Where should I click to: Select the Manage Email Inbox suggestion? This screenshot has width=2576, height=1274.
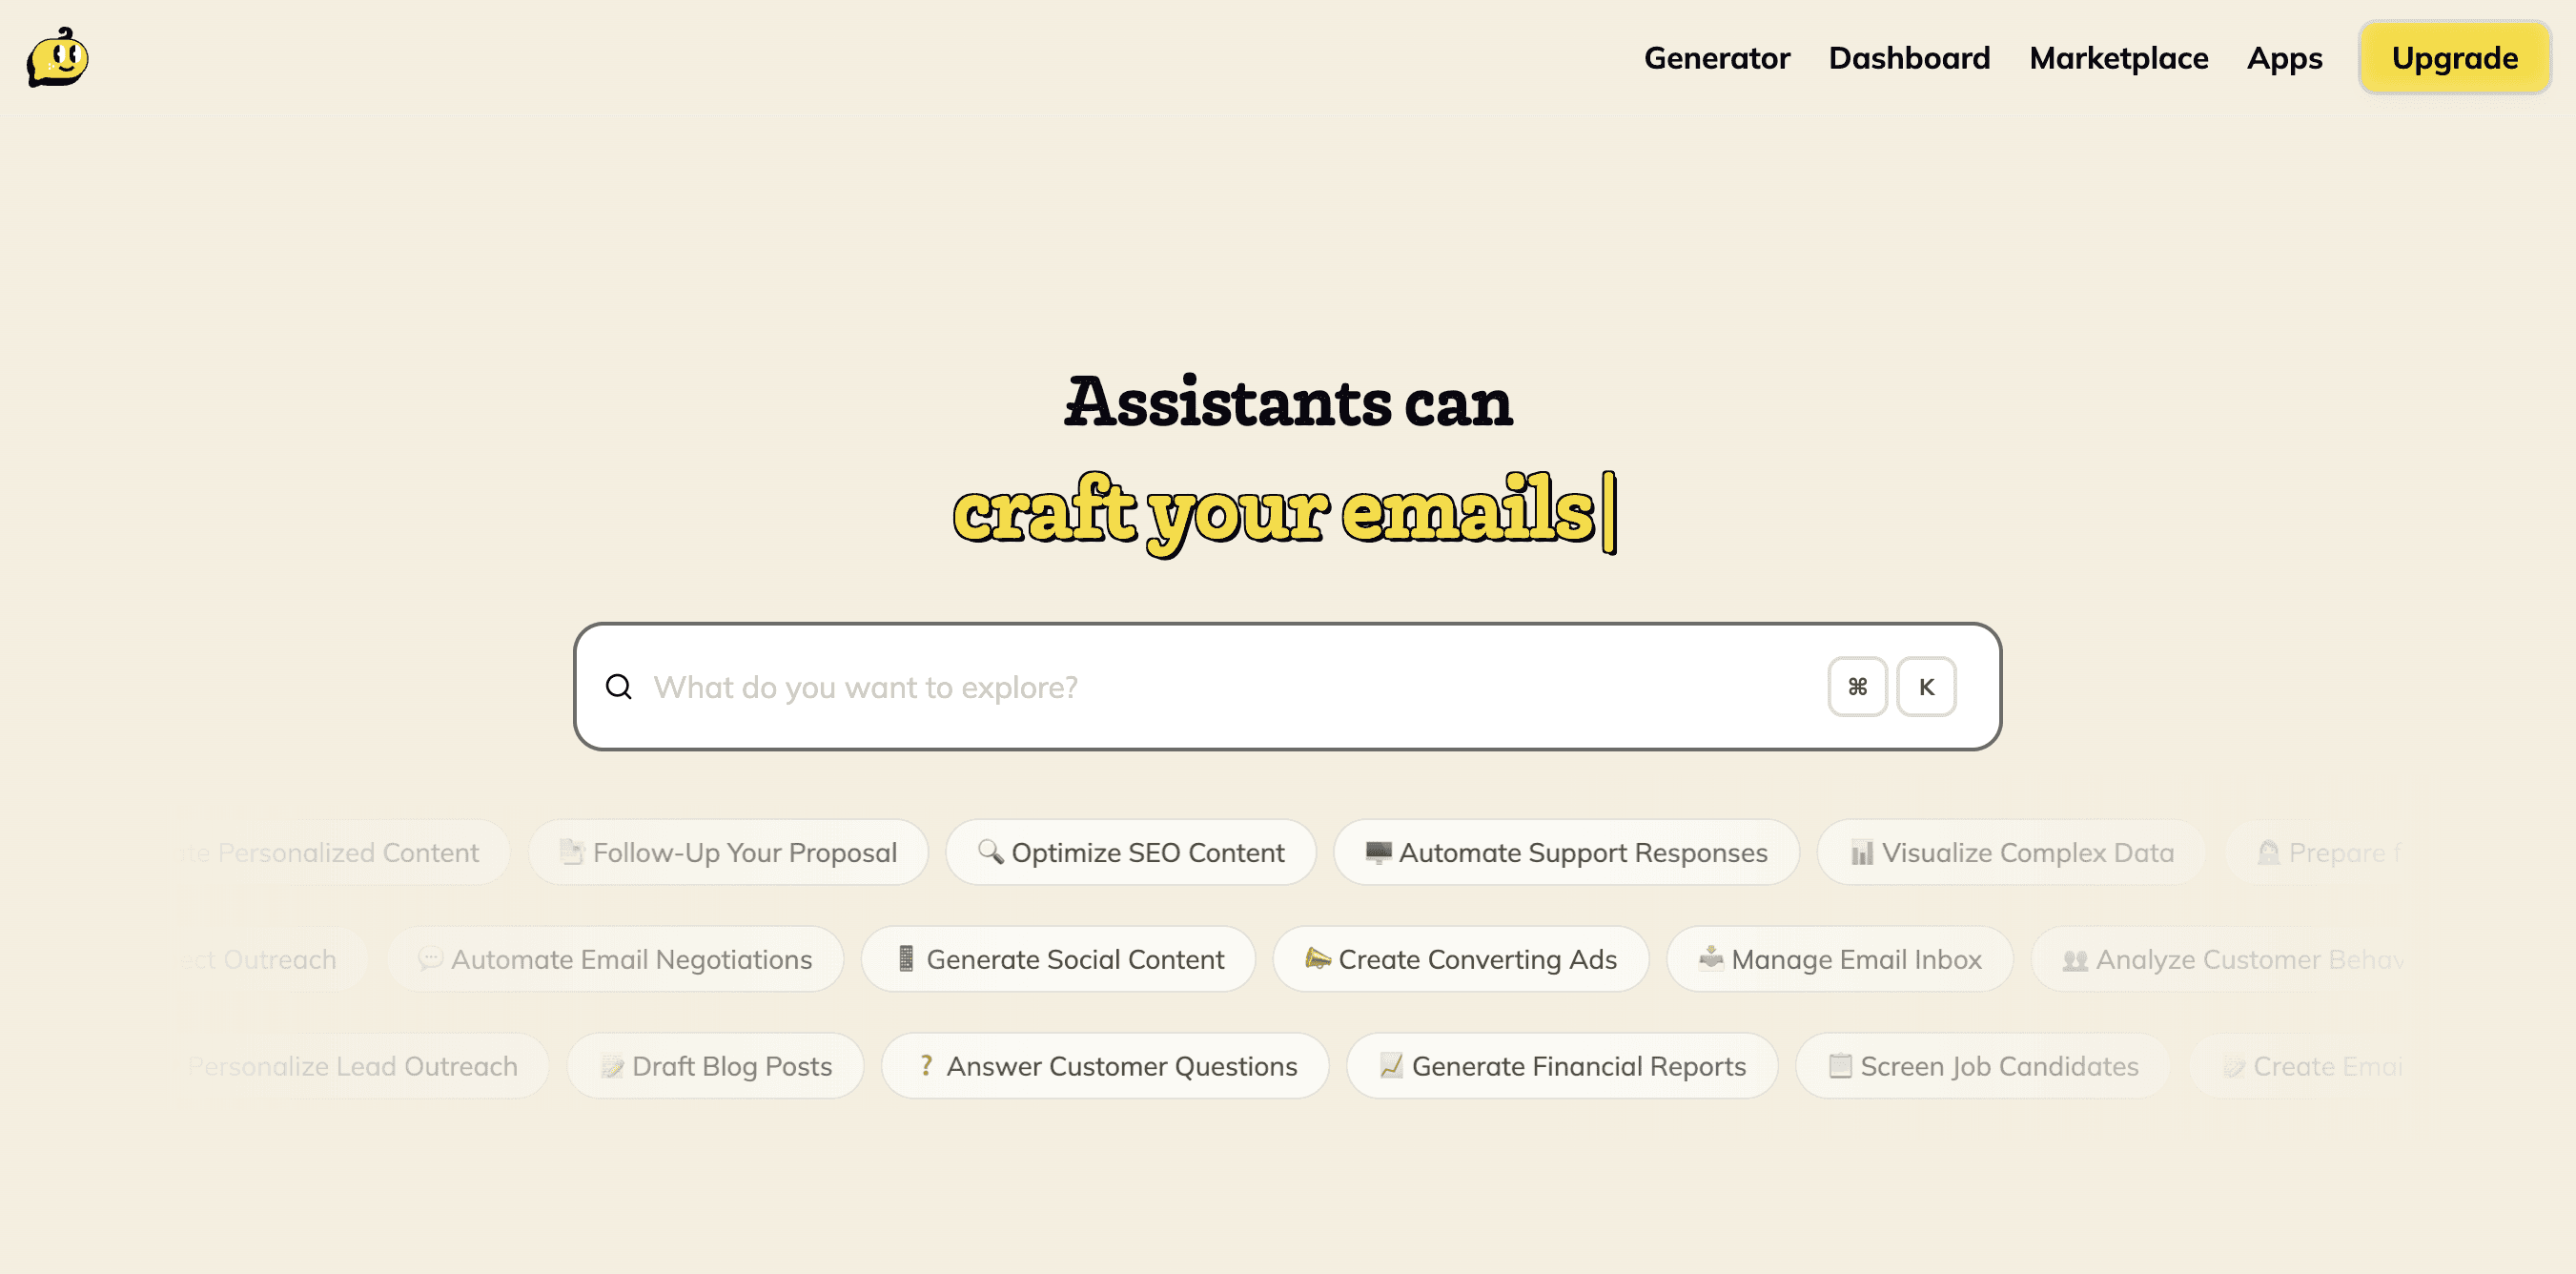1840,959
